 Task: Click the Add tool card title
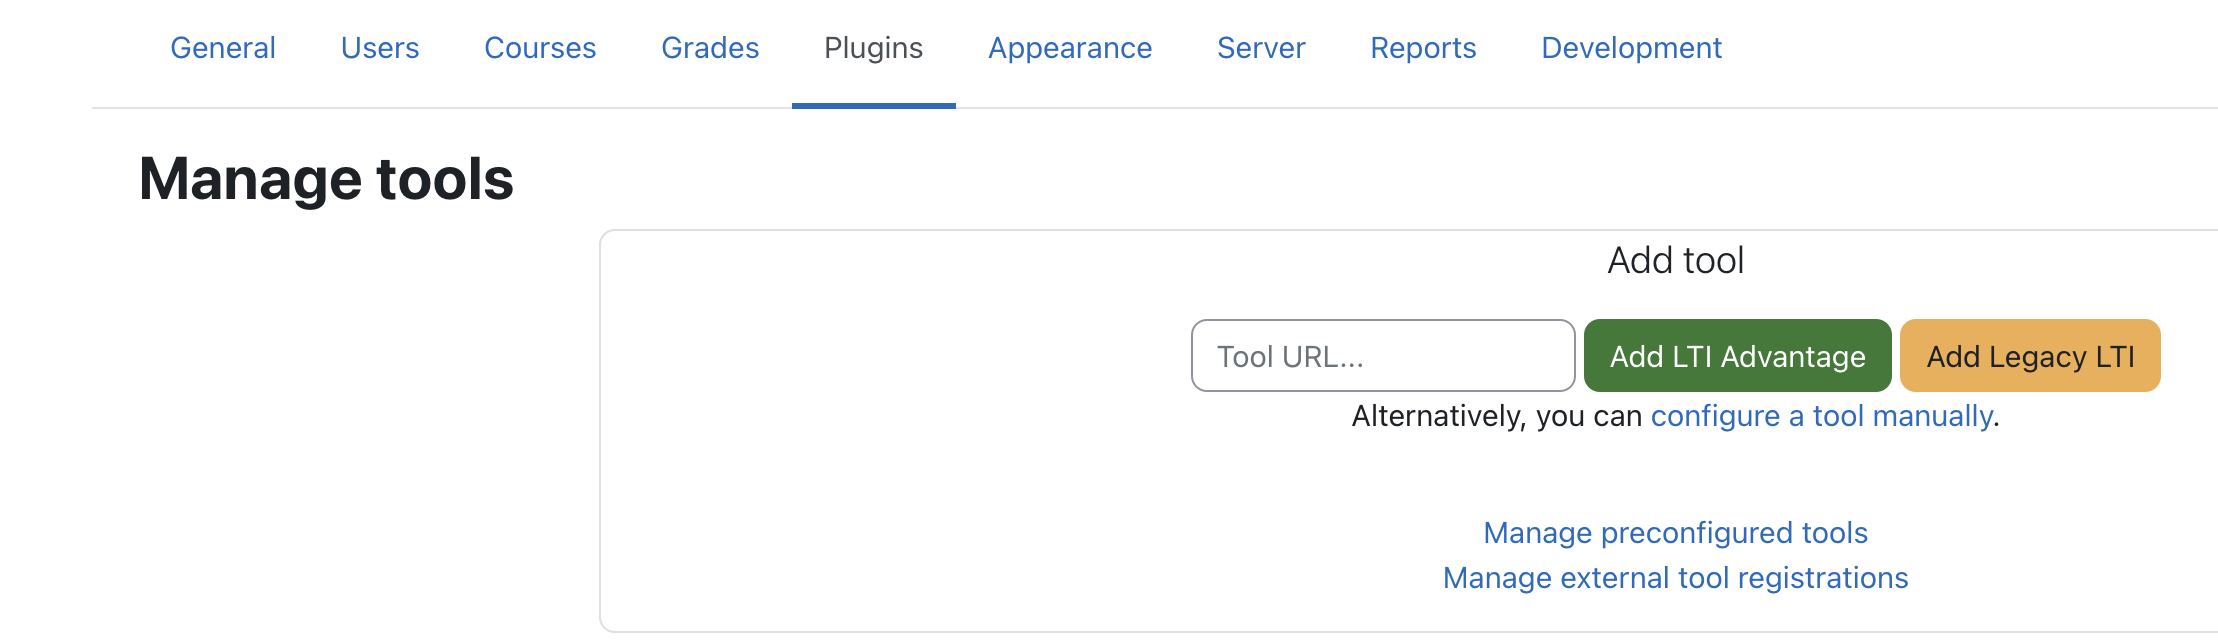[x=1675, y=261]
